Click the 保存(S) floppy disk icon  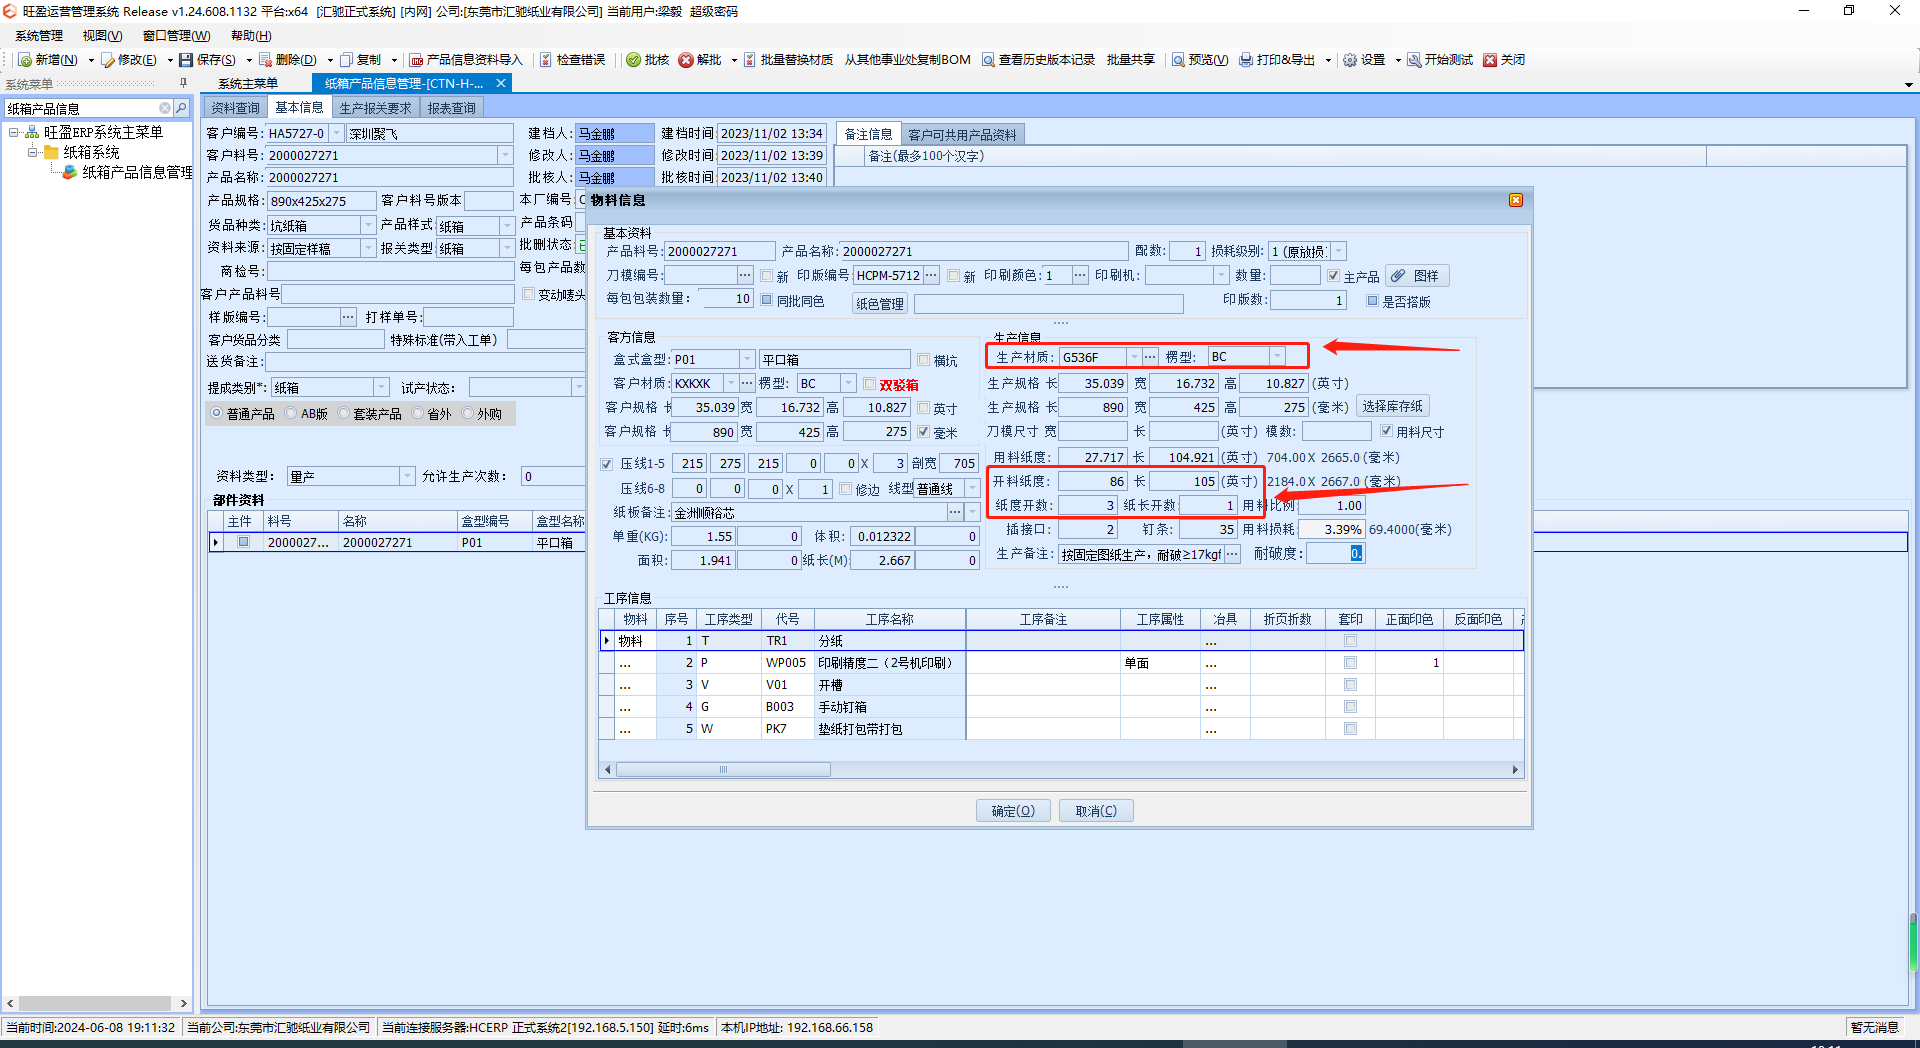(186, 60)
